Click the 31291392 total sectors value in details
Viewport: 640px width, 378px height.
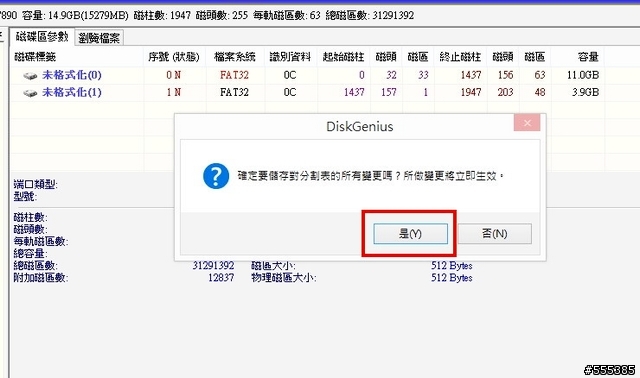coord(213,266)
